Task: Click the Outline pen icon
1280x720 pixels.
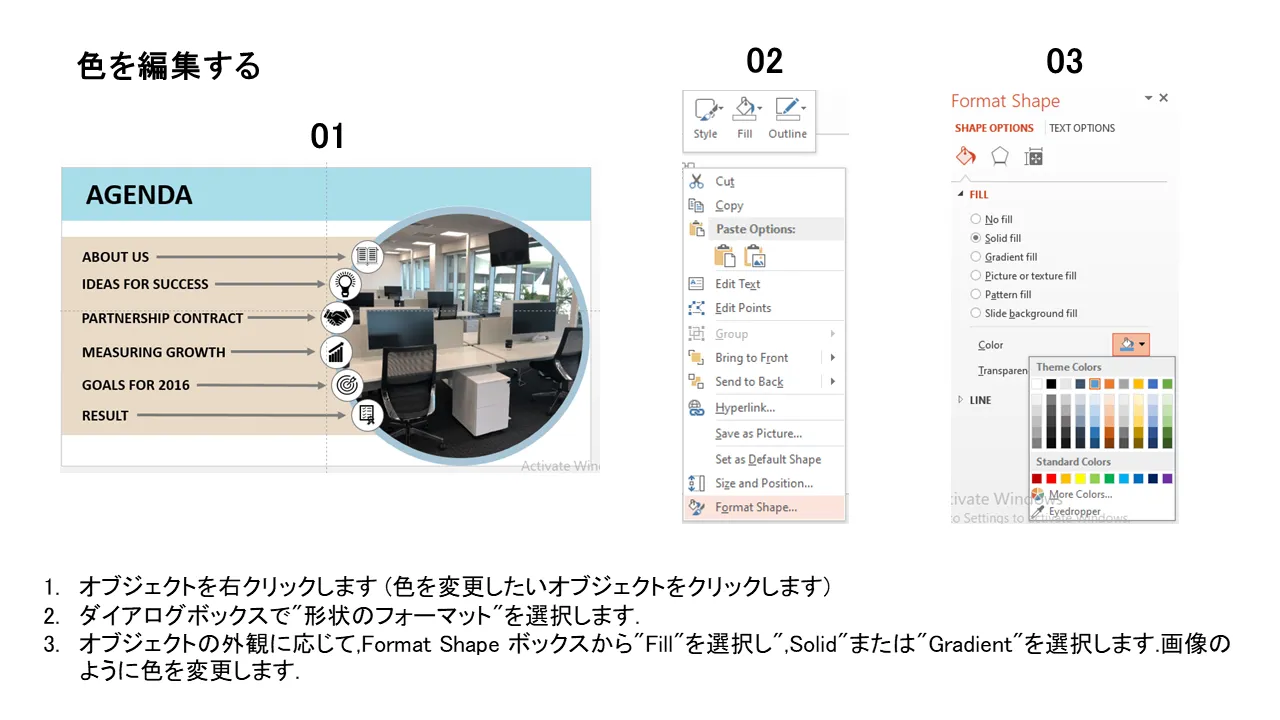Action: (x=788, y=110)
